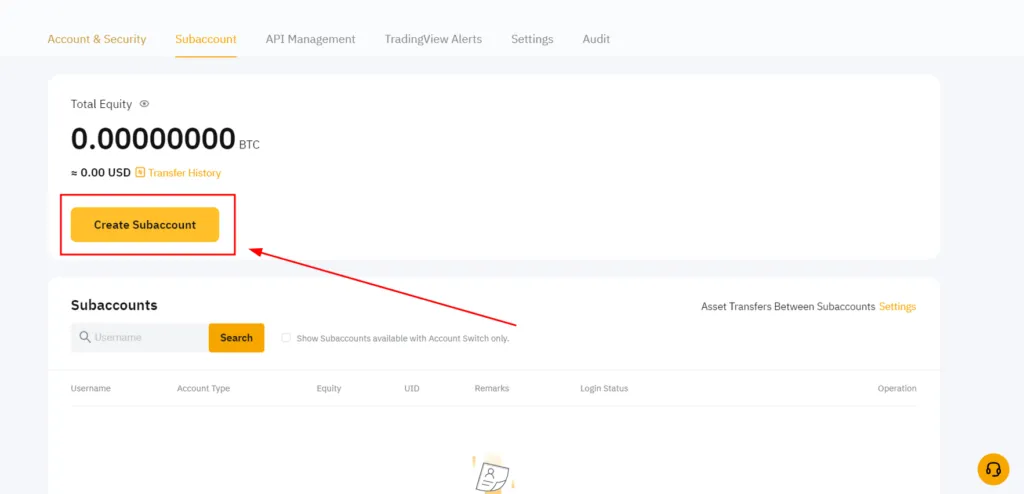1024x494 pixels.
Task: Click the Equity column header
Action: 329,388
